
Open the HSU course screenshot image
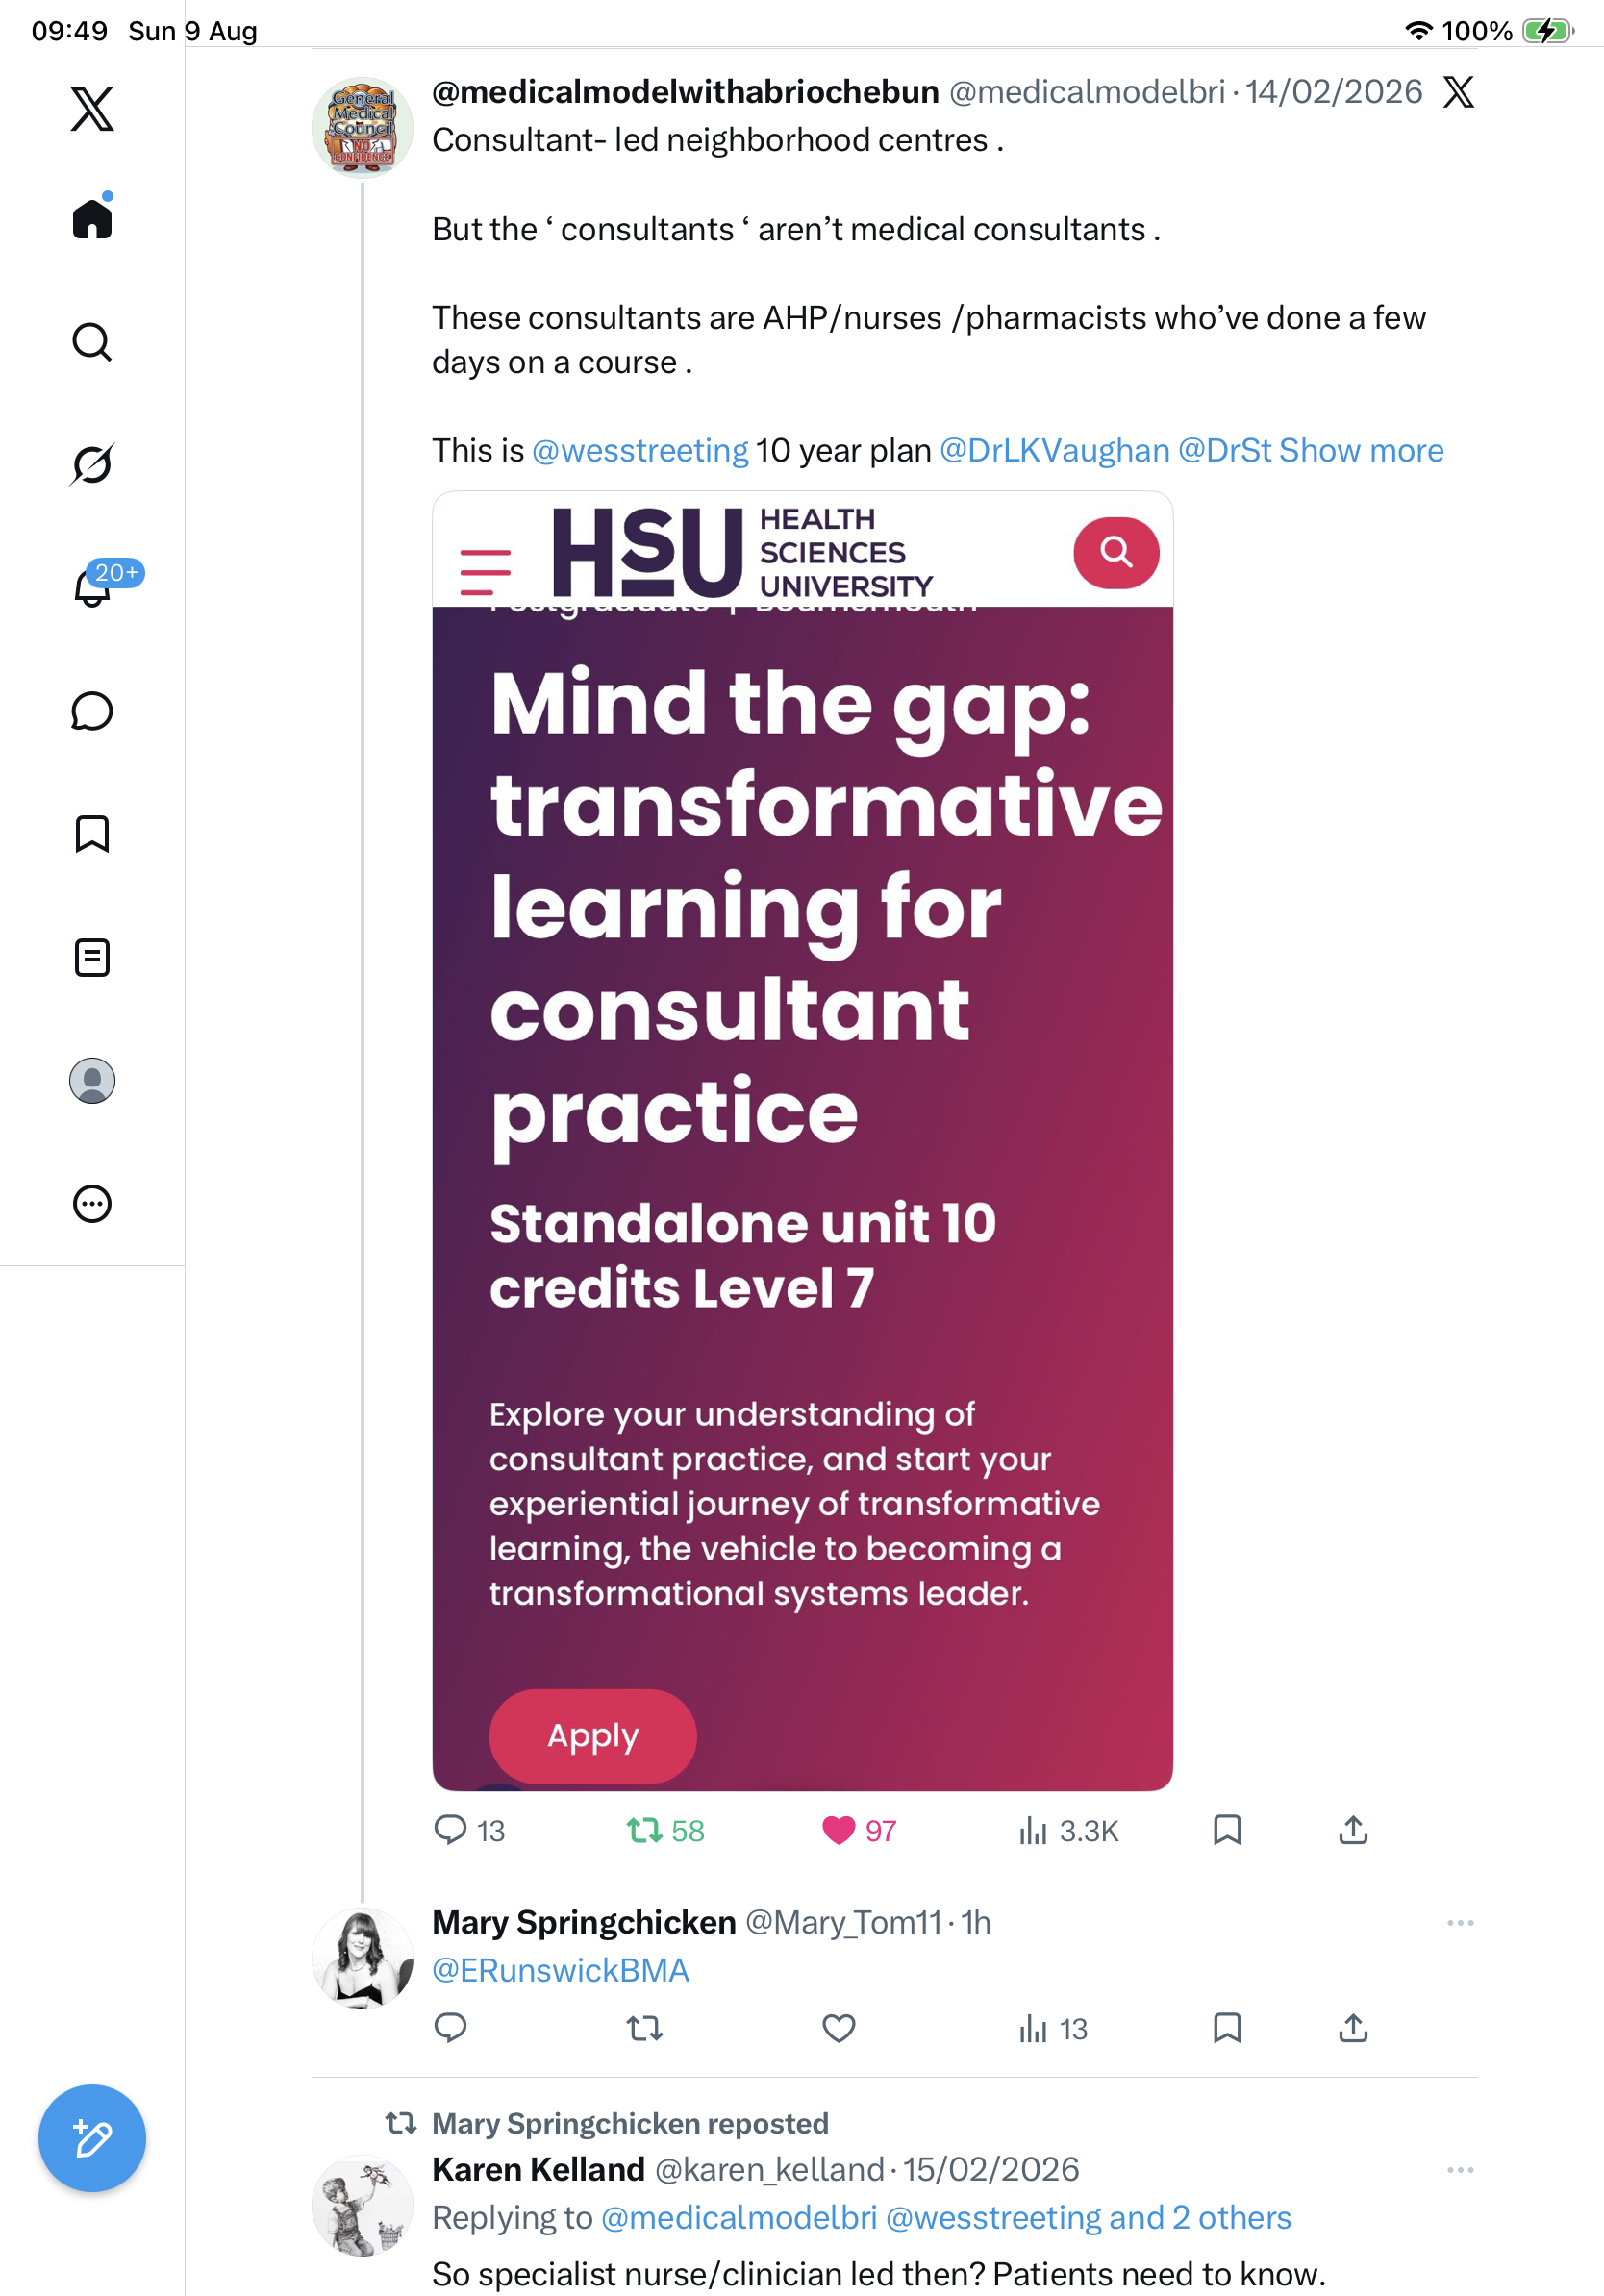[x=802, y=1141]
